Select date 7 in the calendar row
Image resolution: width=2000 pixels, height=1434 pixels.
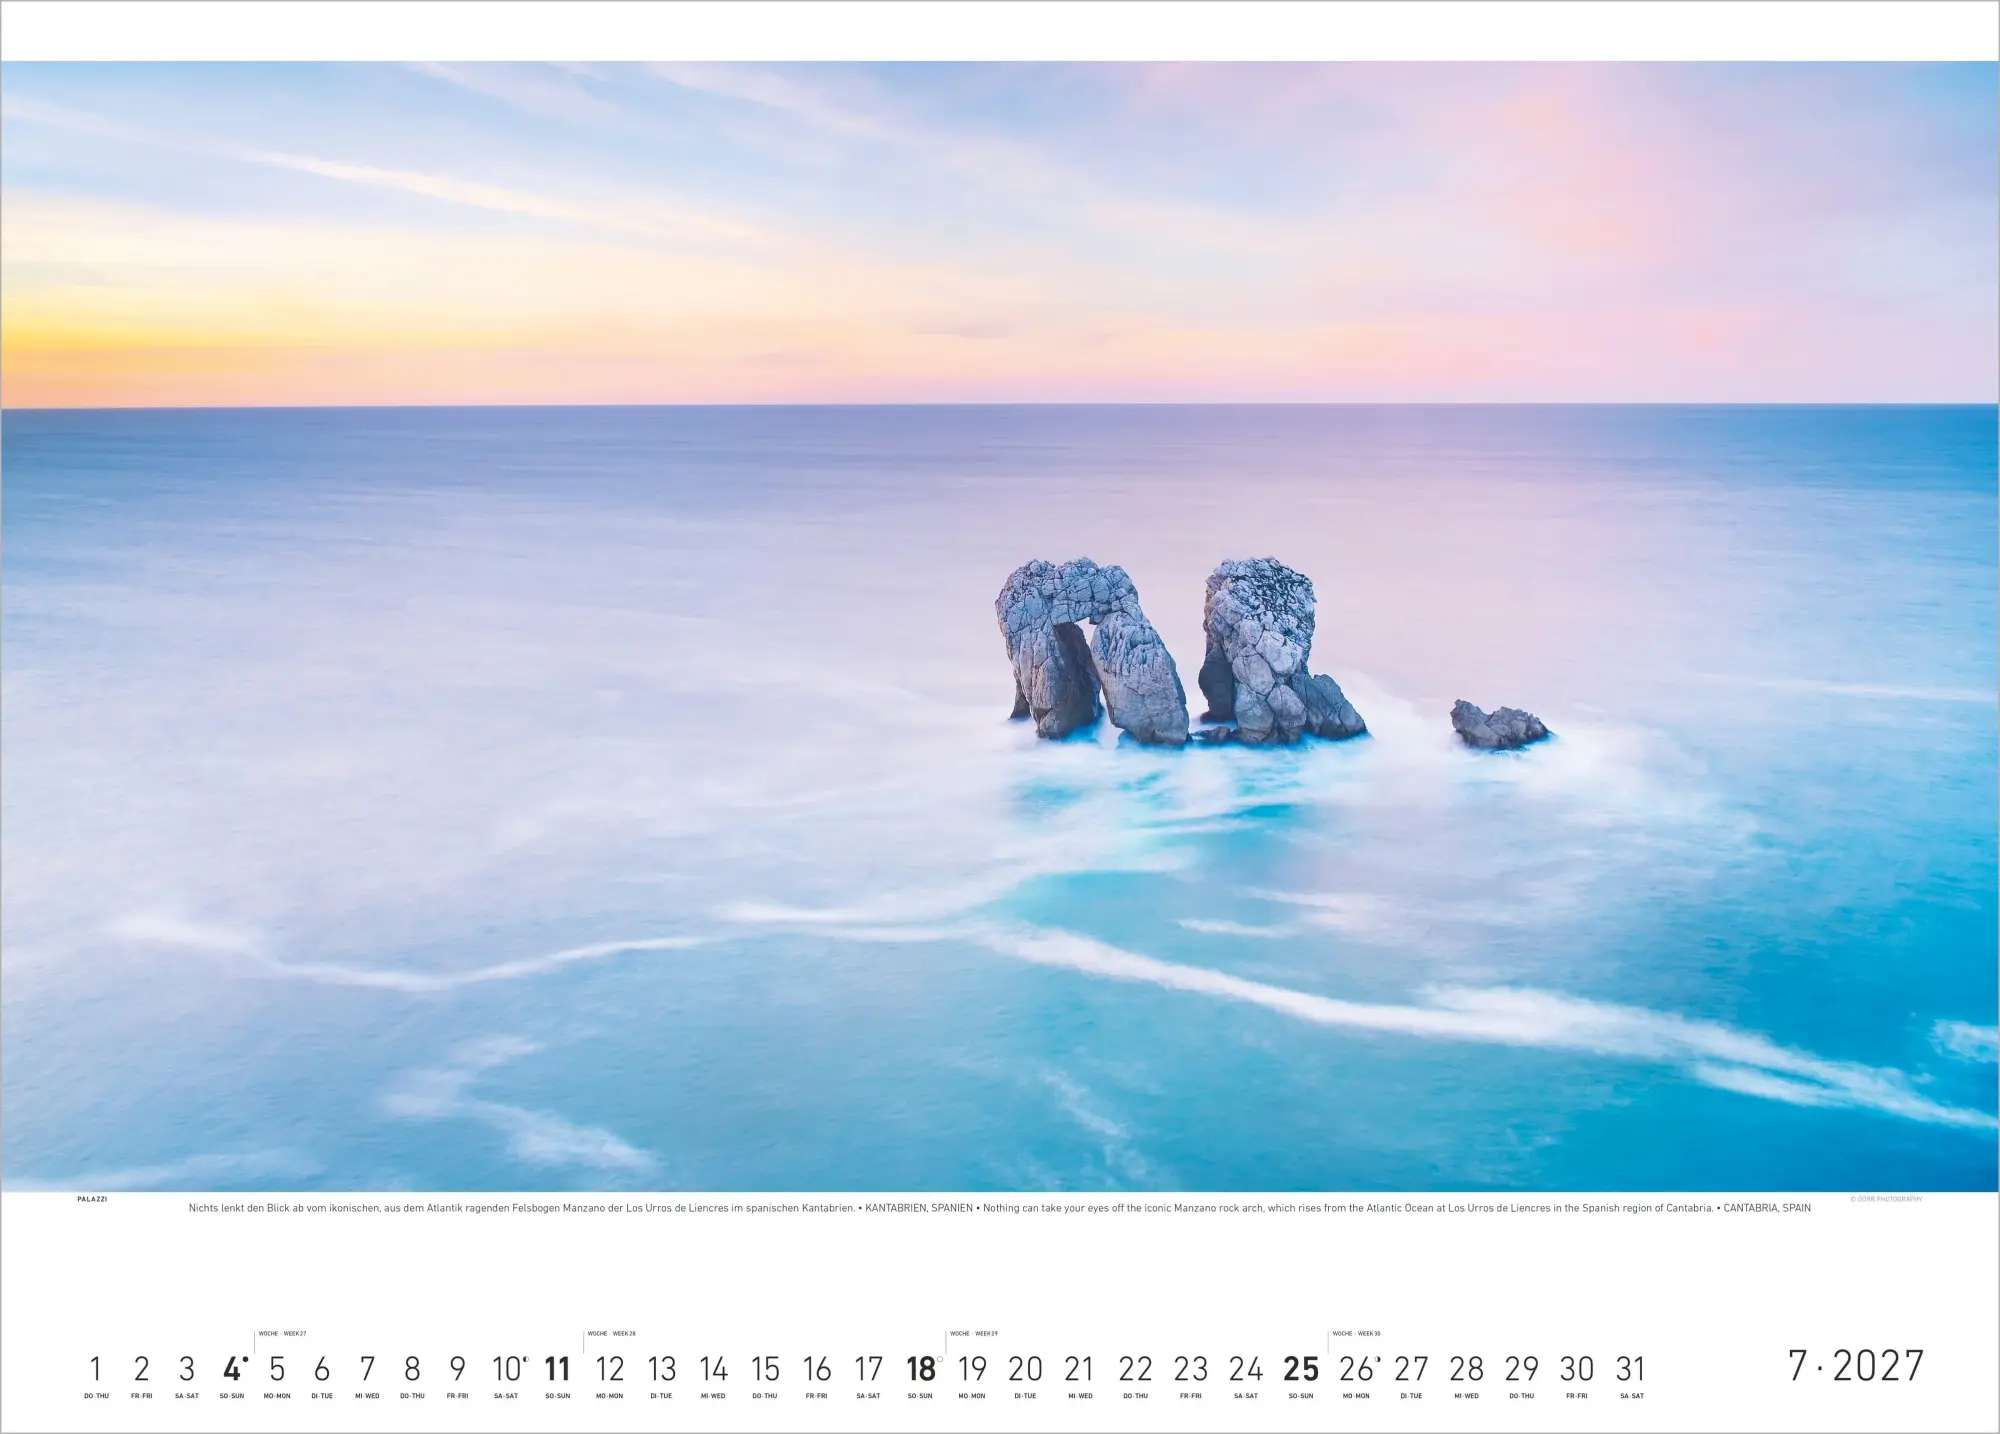pyautogui.click(x=367, y=1368)
